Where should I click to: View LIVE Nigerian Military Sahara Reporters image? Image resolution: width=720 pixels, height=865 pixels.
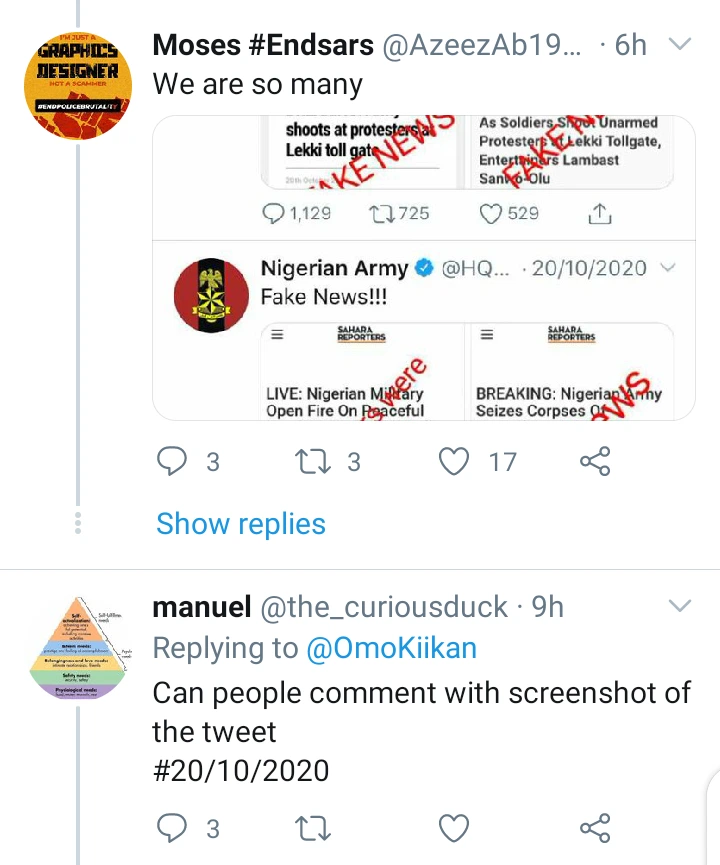(360, 370)
